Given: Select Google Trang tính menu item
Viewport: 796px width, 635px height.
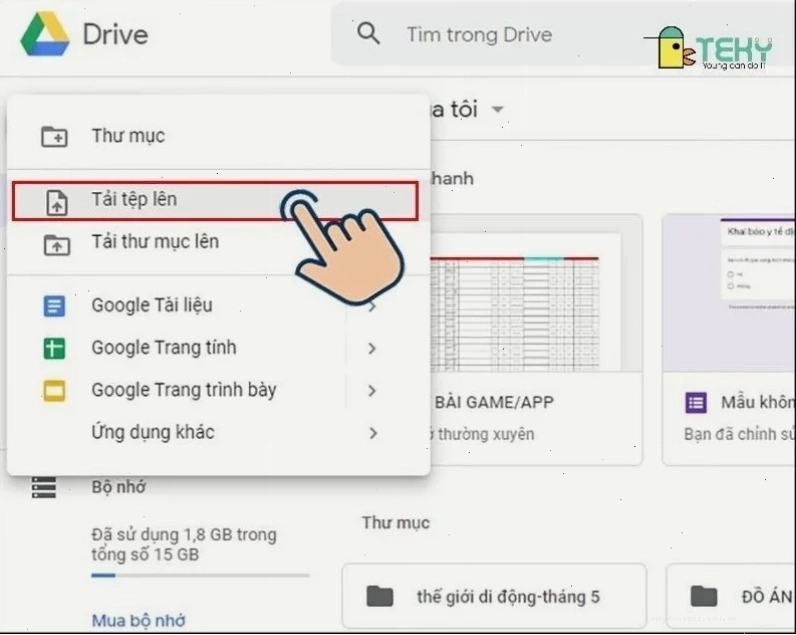Looking at the screenshot, I should (219, 348).
